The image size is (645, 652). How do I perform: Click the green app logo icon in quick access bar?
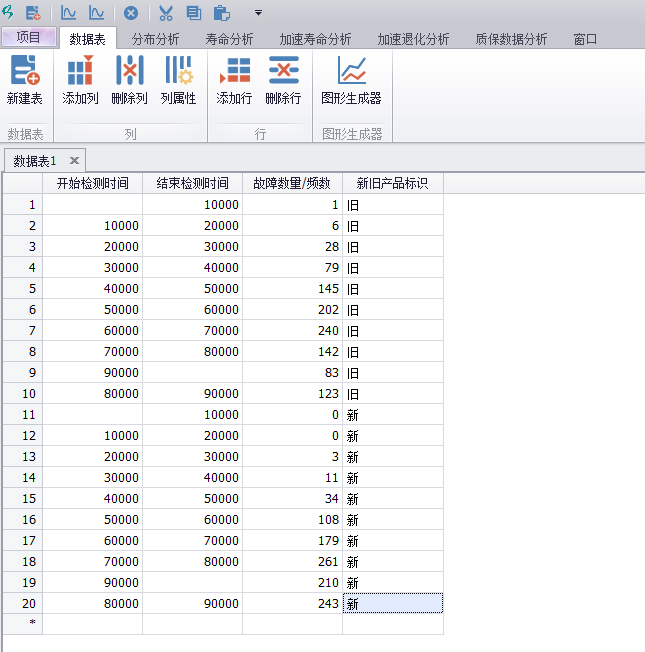coord(8,12)
